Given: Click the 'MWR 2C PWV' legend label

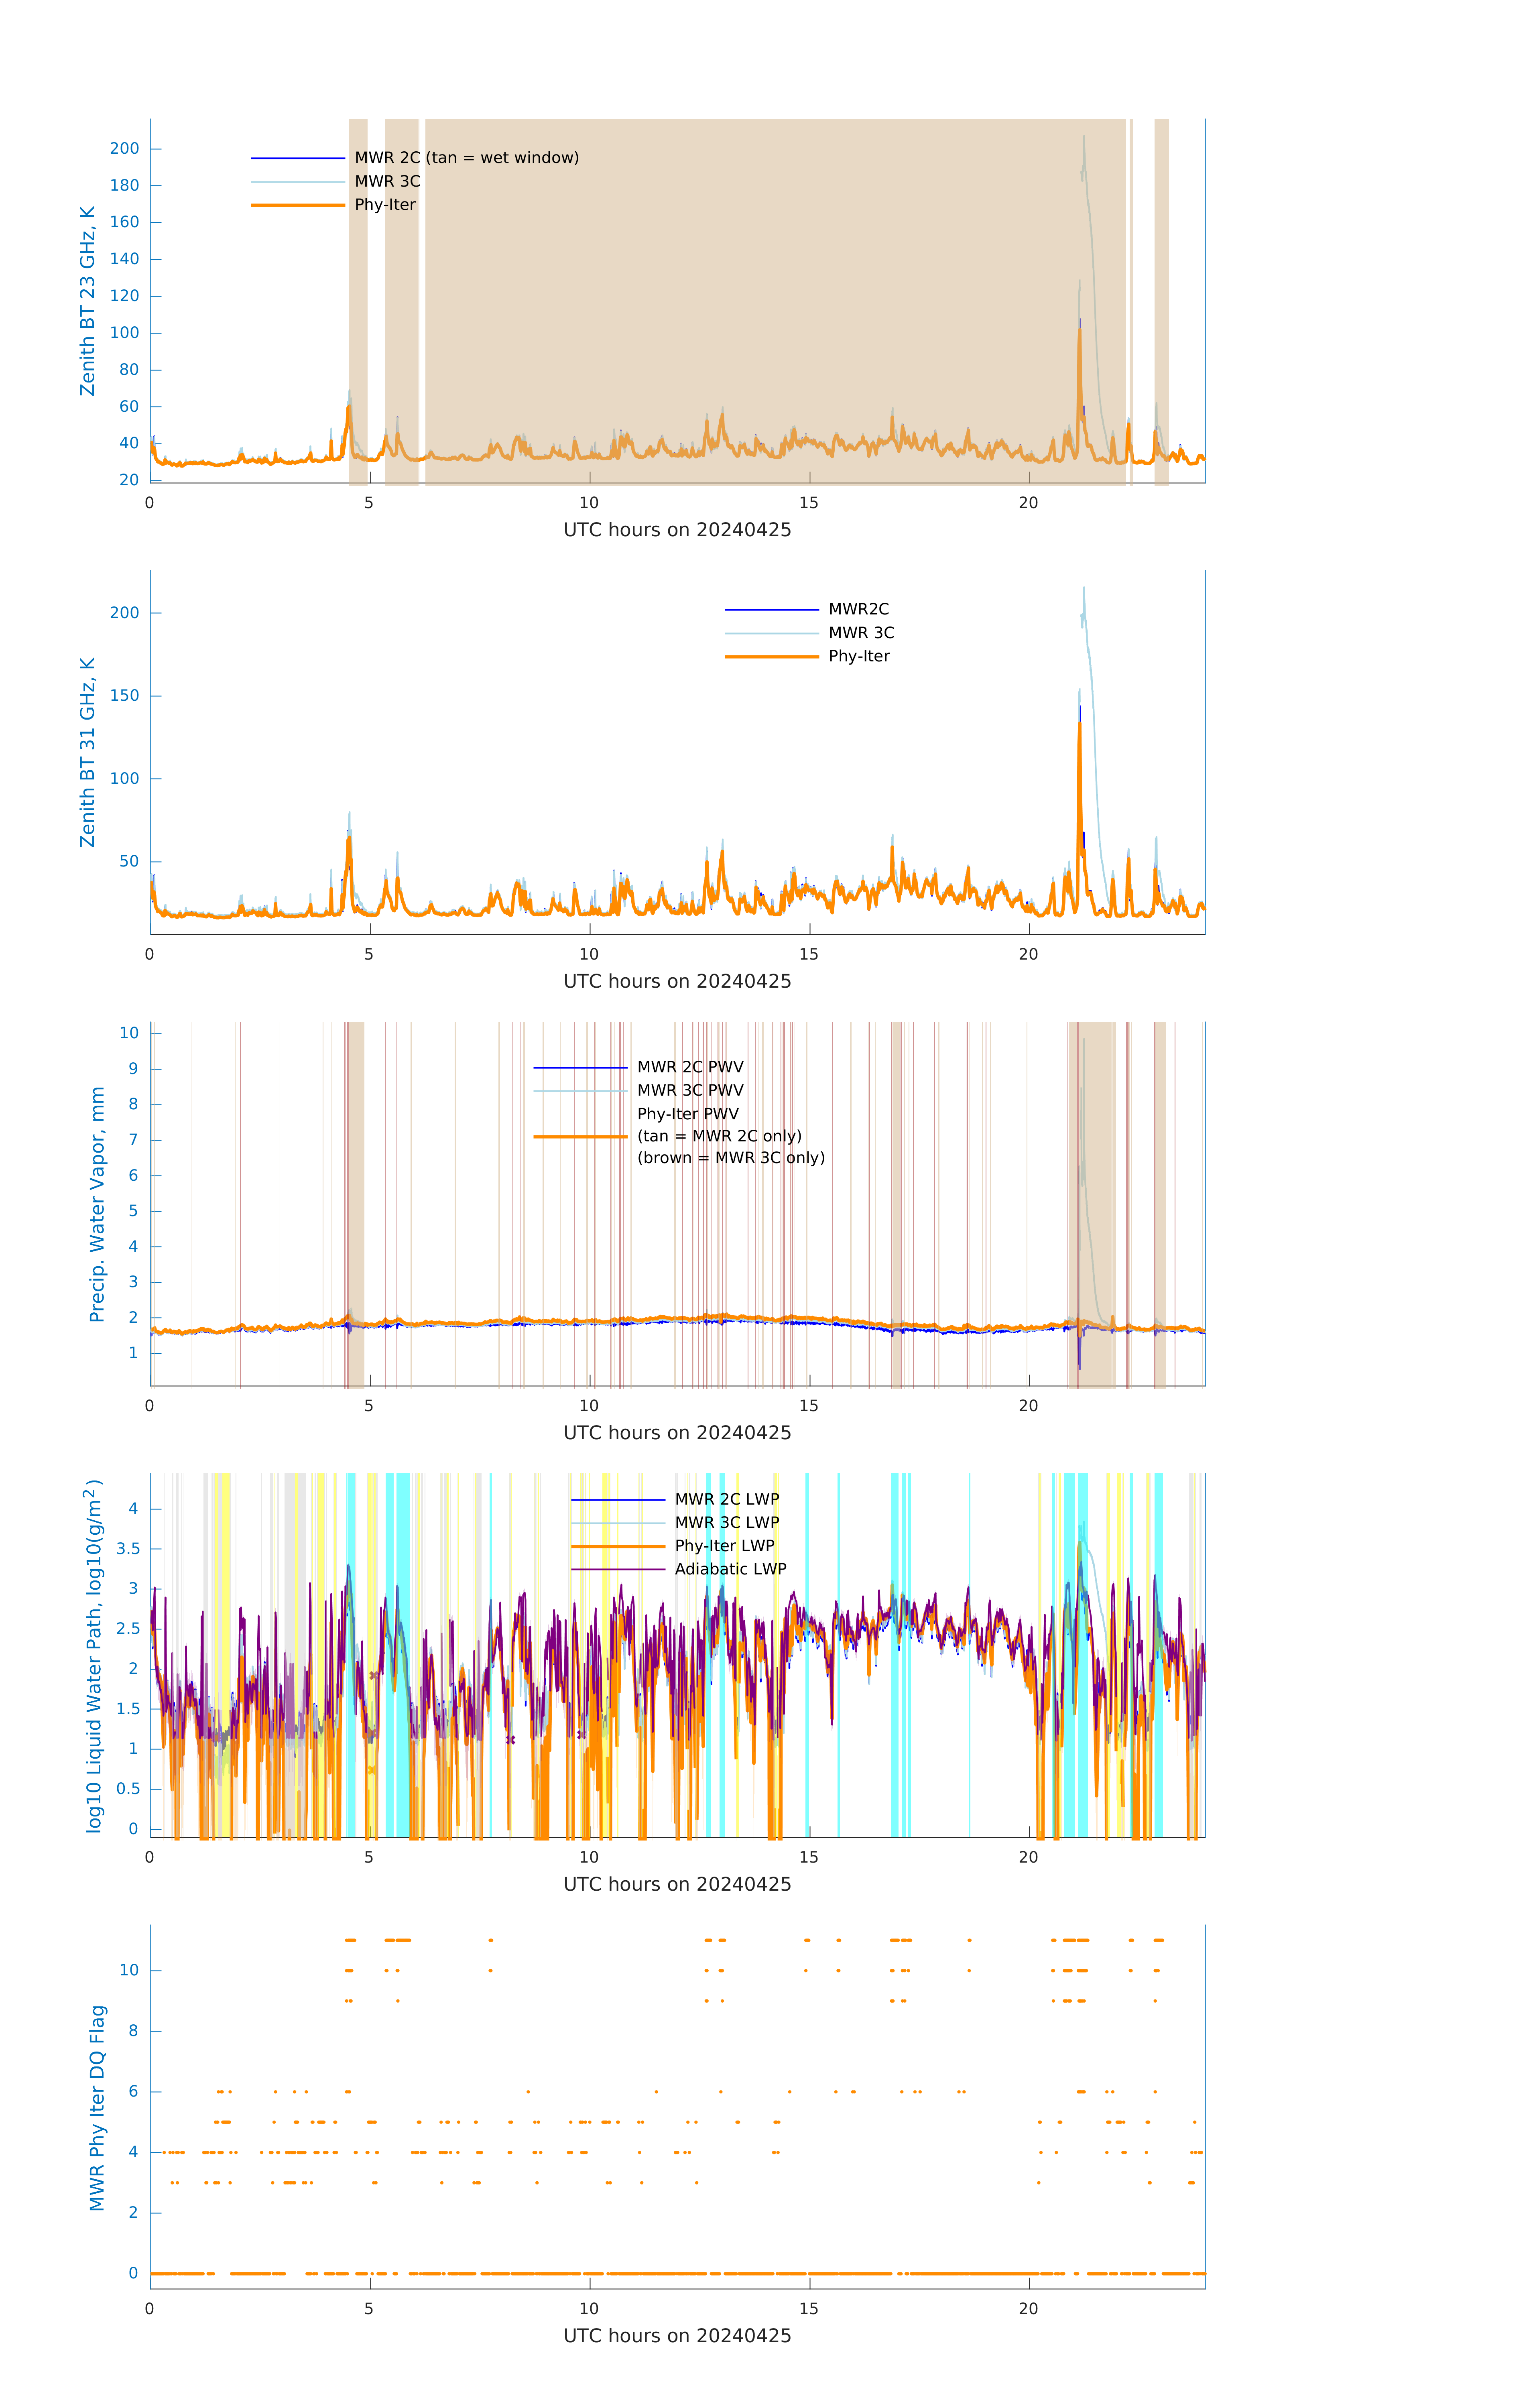Looking at the screenshot, I should (690, 1067).
